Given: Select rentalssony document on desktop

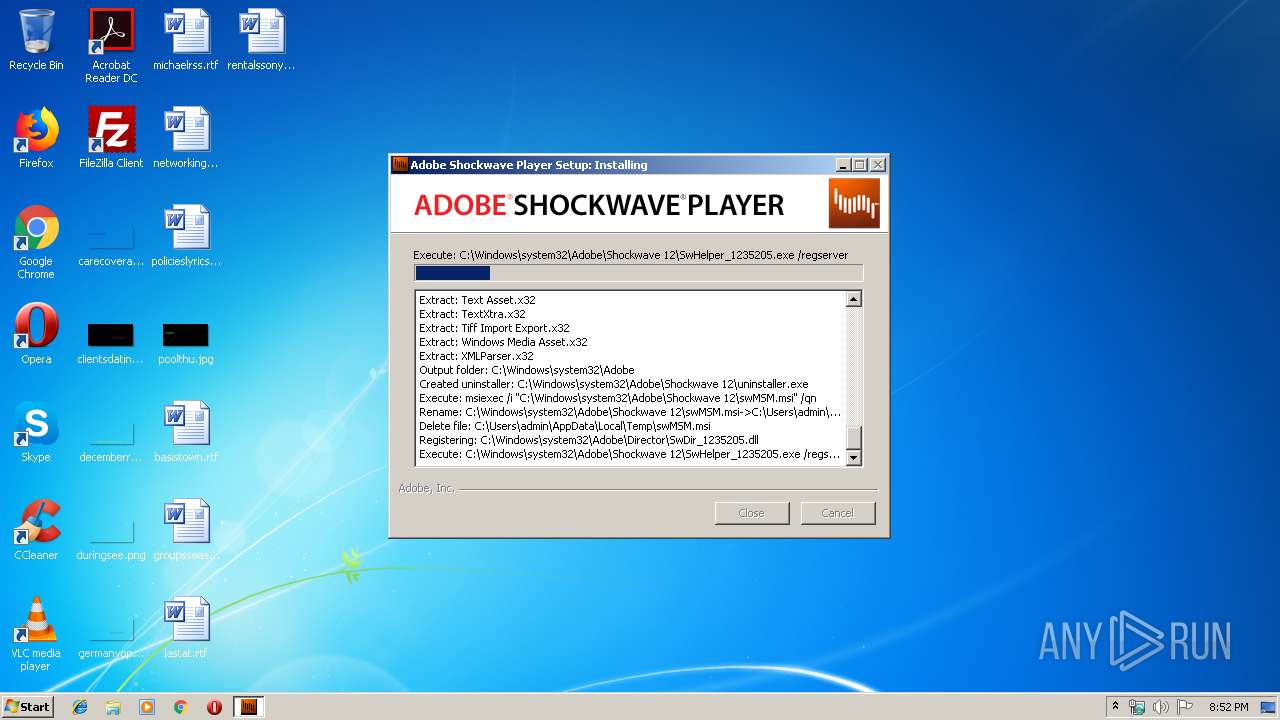Looking at the screenshot, I should tap(261, 40).
